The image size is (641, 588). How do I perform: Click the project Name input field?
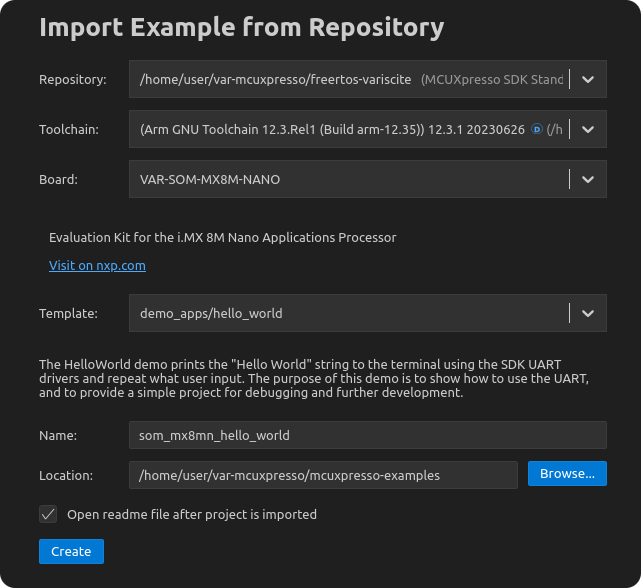point(367,435)
